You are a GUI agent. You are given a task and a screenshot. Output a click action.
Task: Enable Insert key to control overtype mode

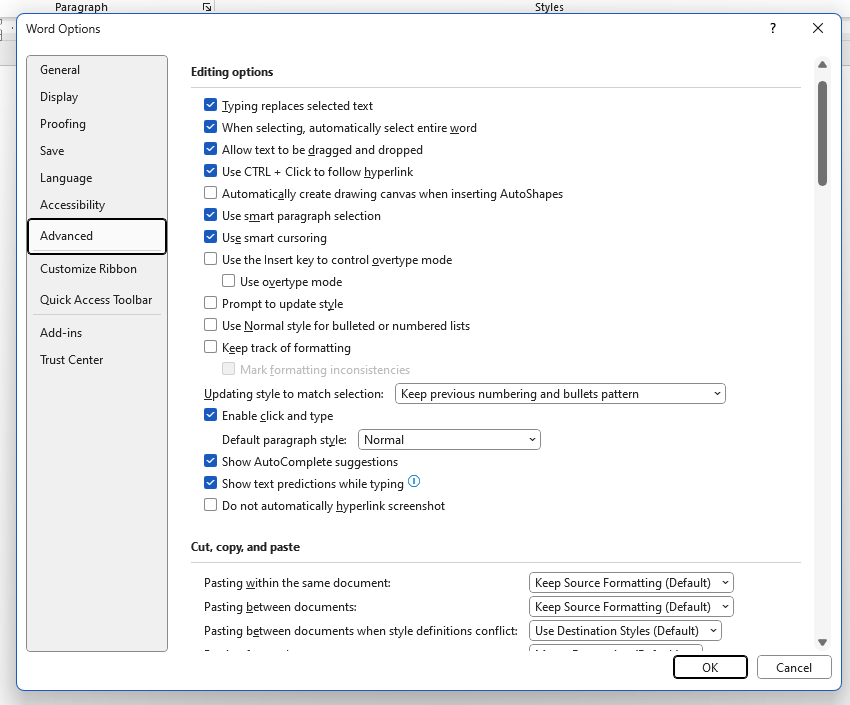point(210,259)
